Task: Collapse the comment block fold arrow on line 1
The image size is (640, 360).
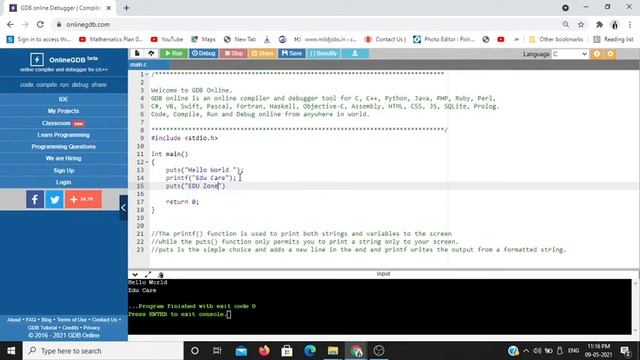Action: click(x=147, y=74)
